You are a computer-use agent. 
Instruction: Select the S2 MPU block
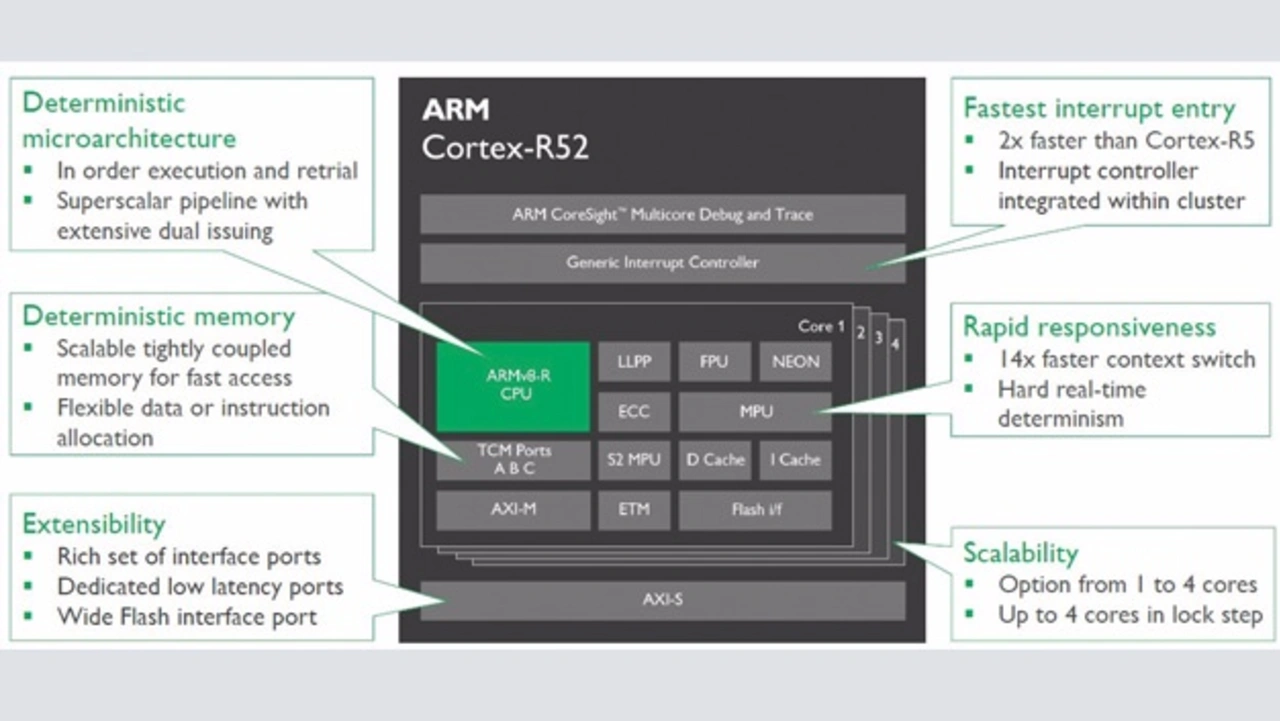634,460
